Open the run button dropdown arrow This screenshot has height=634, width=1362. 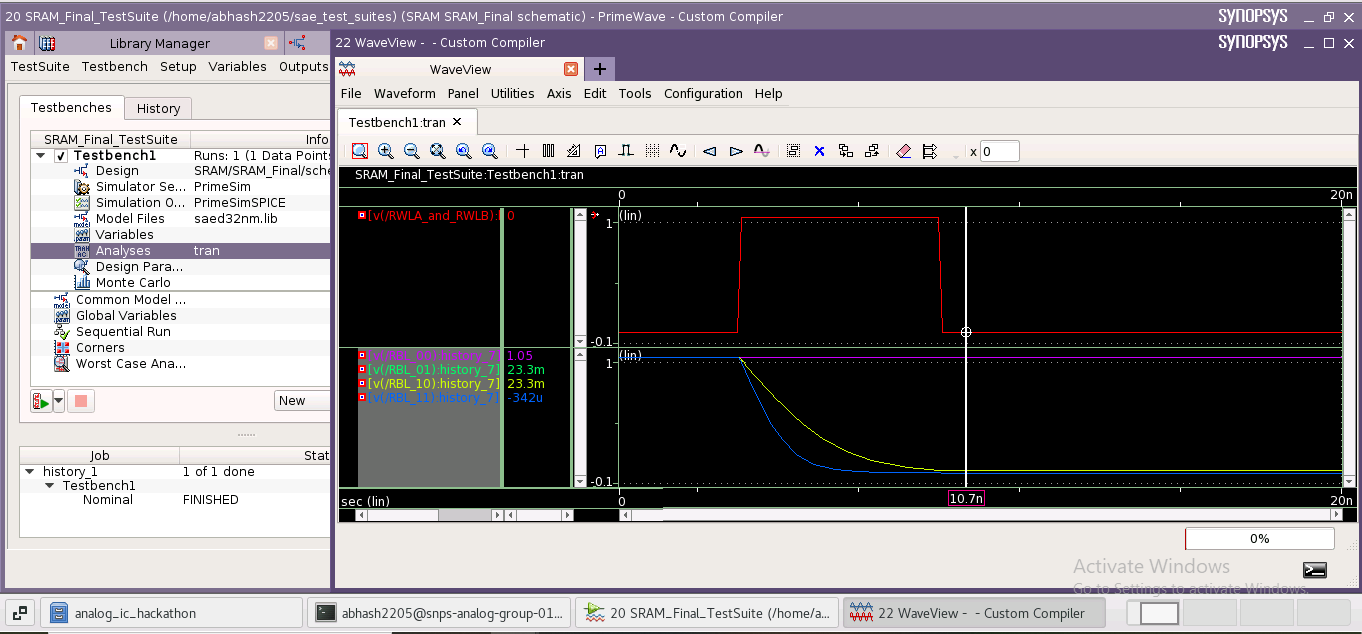pyautogui.click(x=59, y=401)
